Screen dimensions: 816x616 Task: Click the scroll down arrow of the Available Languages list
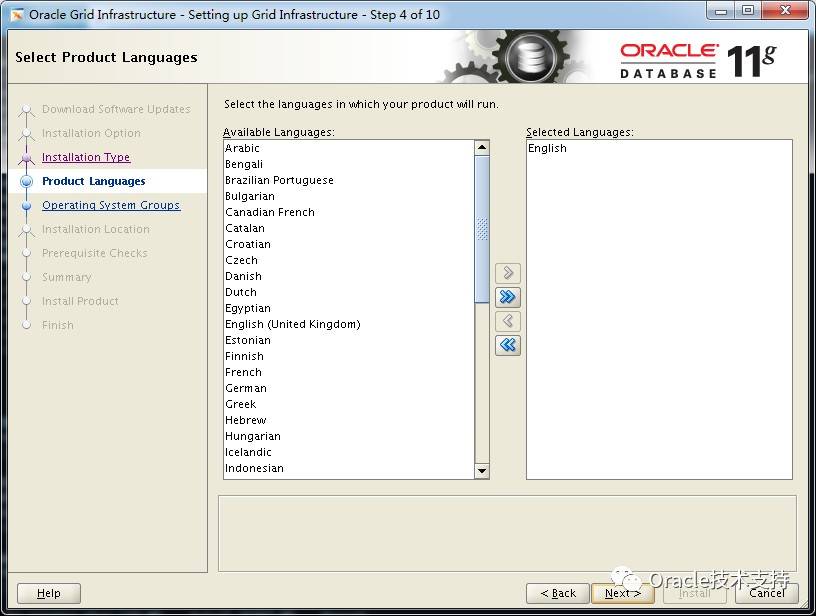pos(482,471)
